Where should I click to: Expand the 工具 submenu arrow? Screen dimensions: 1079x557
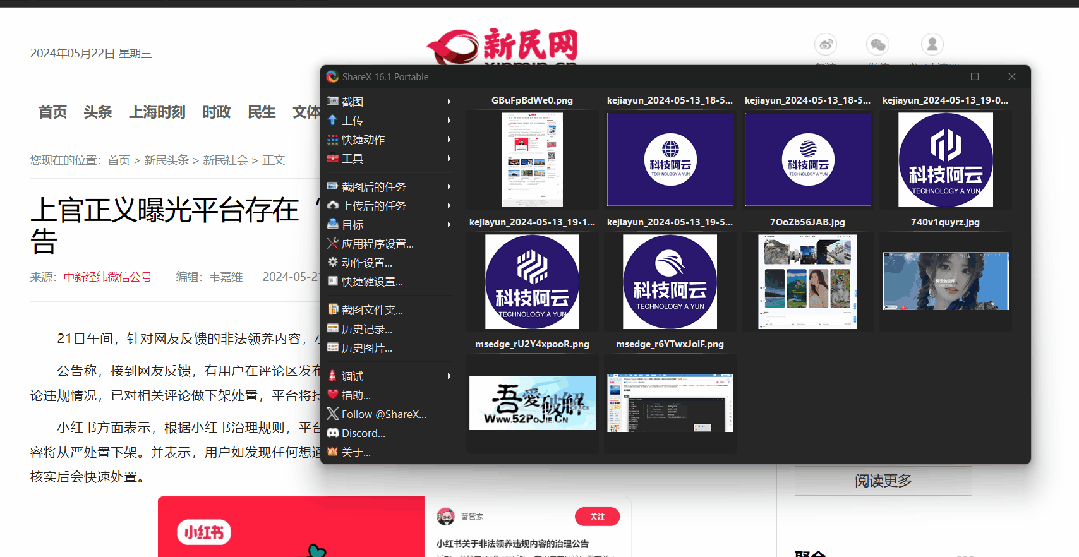point(449,158)
